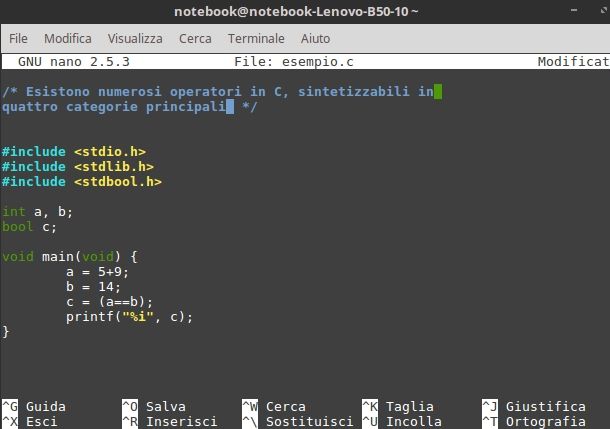Open the Aiuto menu
Viewport: 610px width, 429px height.
pyautogui.click(x=315, y=39)
